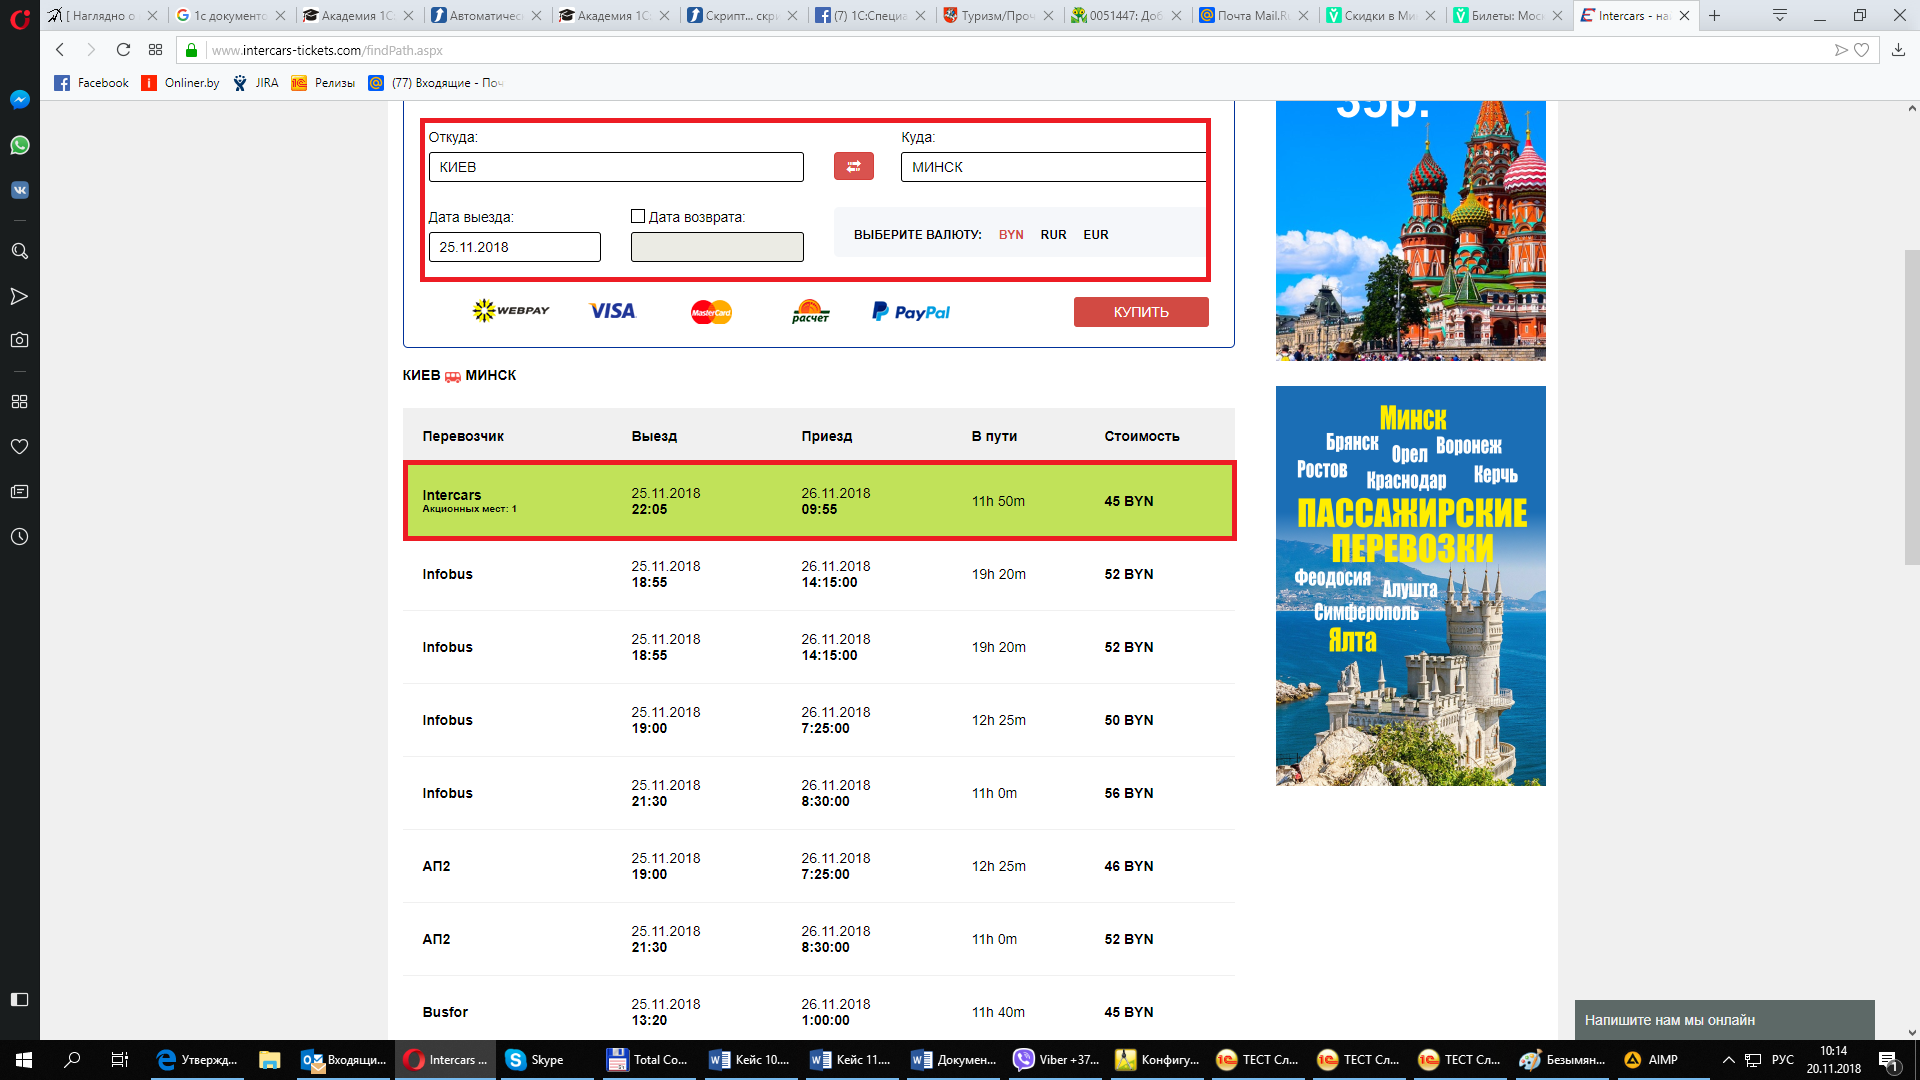Switch to the Почта Mail.Ru tab
Image resolution: width=1920 pixels, height=1080 pixels.
point(1254,15)
